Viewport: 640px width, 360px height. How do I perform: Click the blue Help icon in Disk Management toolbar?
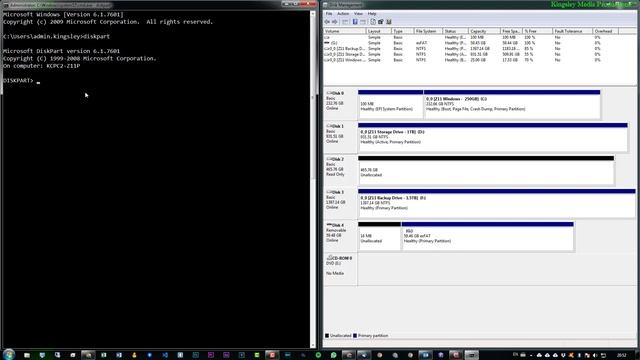point(355,22)
